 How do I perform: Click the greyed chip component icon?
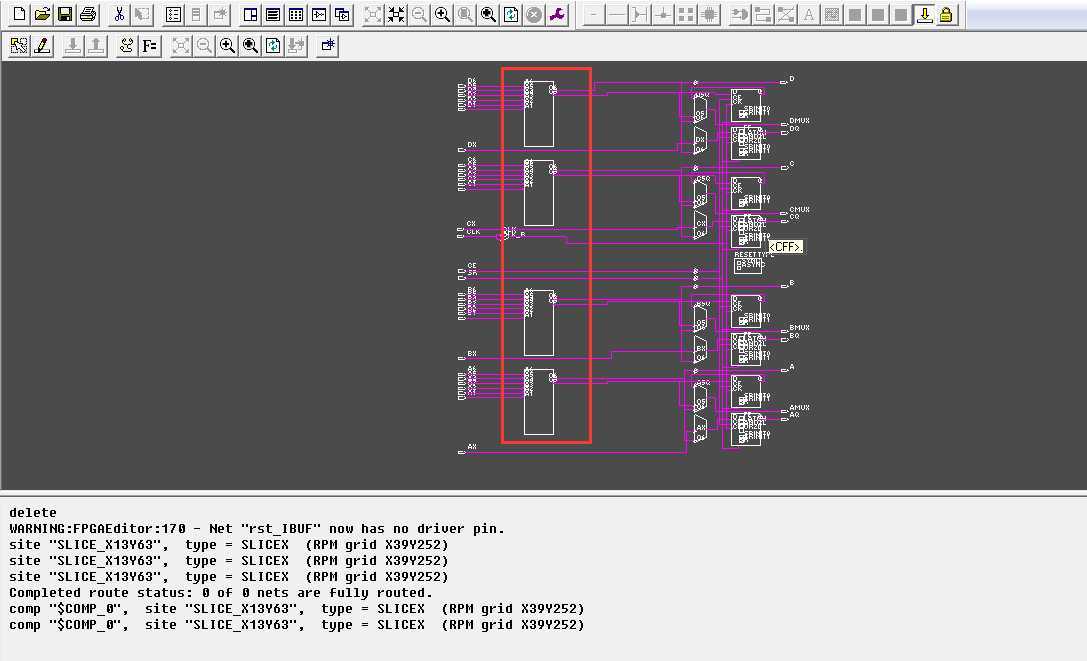pos(709,14)
